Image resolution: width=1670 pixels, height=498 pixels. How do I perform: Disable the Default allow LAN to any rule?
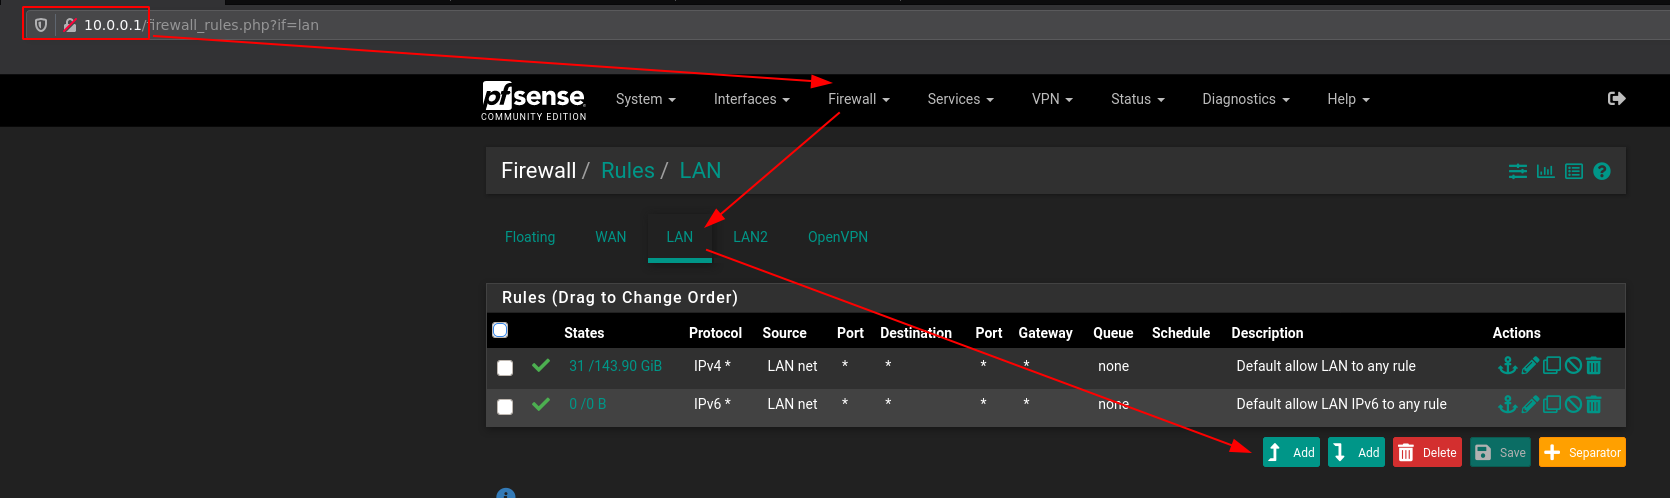(x=1573, y=366)
